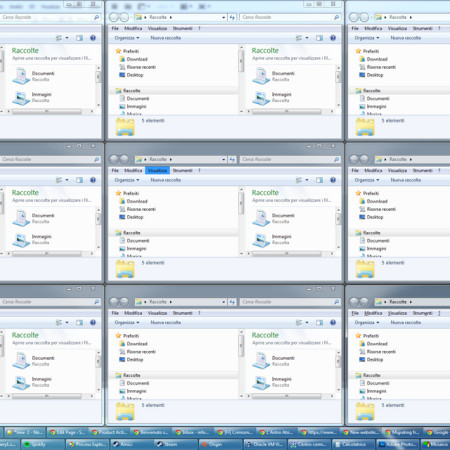Open File menu with underlined F

point(355,313)
